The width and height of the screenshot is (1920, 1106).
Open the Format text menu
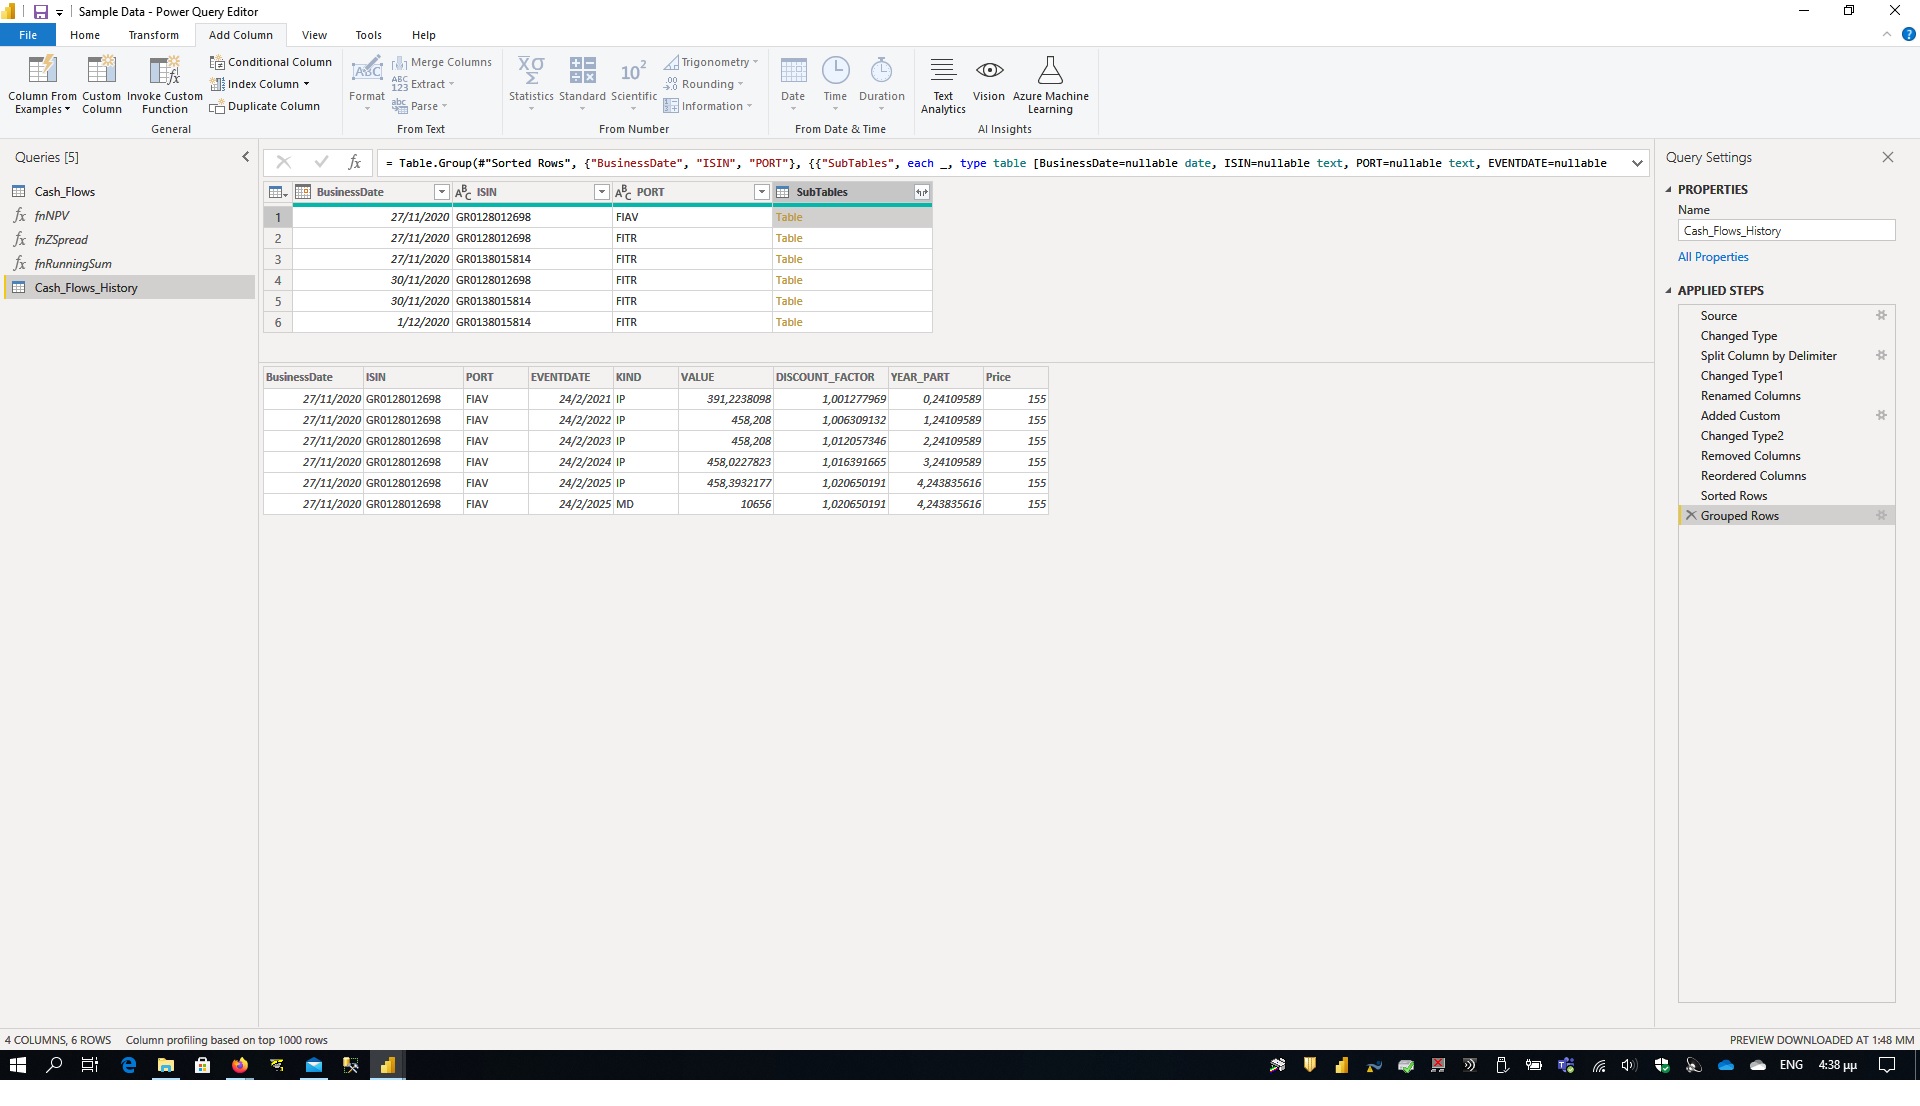(x=367, y=85)
